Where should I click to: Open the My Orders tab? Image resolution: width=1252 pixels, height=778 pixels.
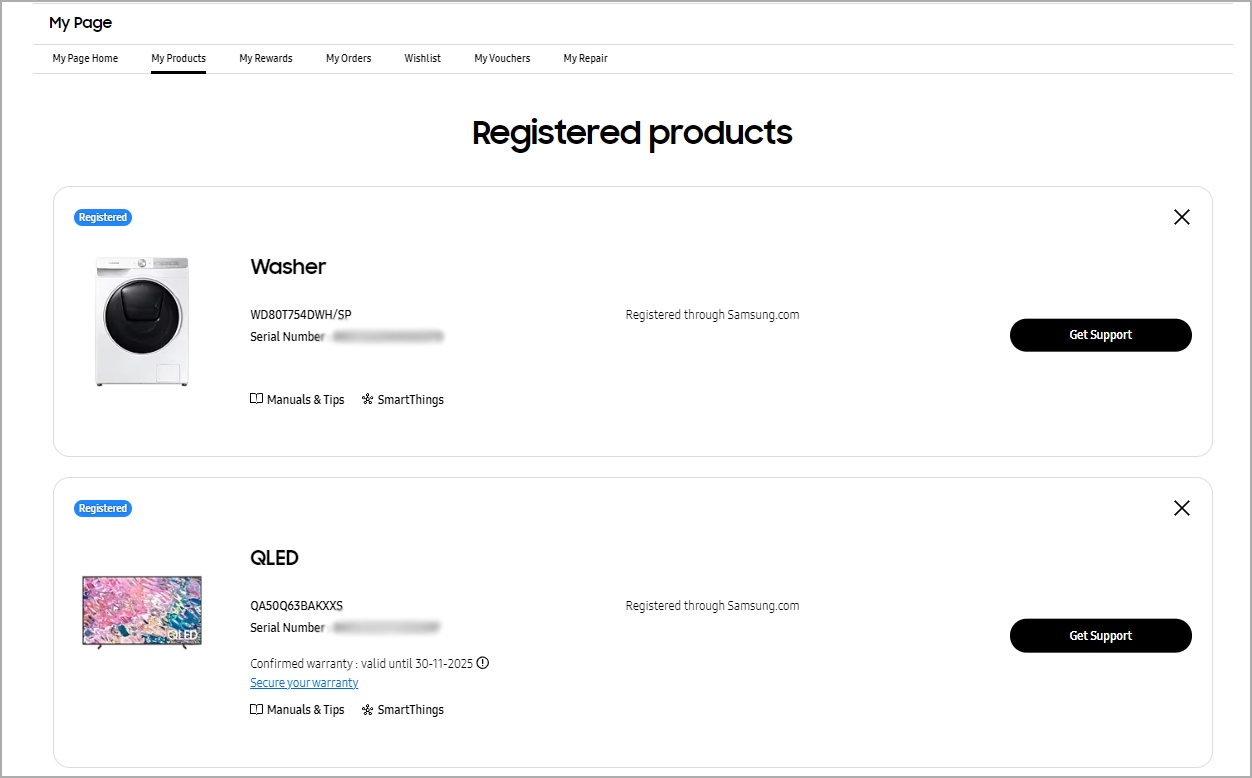[x=348, y=58]
